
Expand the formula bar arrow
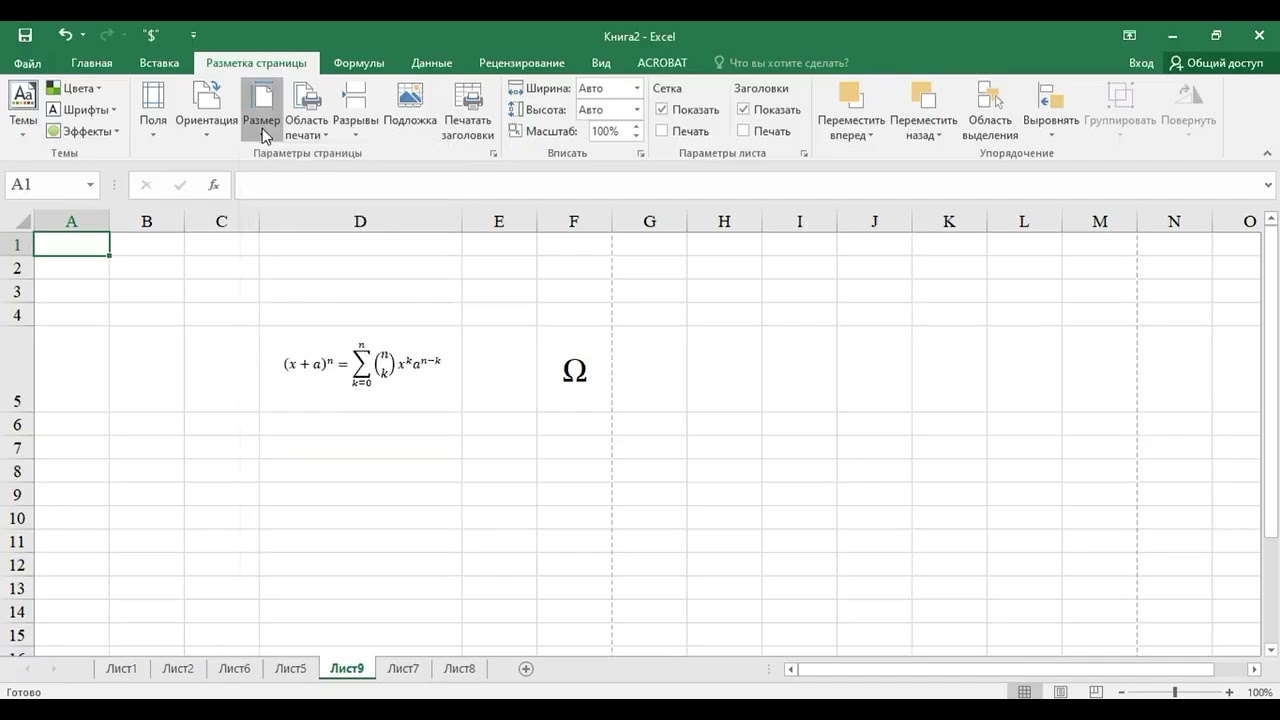(x=1268, y=185)
